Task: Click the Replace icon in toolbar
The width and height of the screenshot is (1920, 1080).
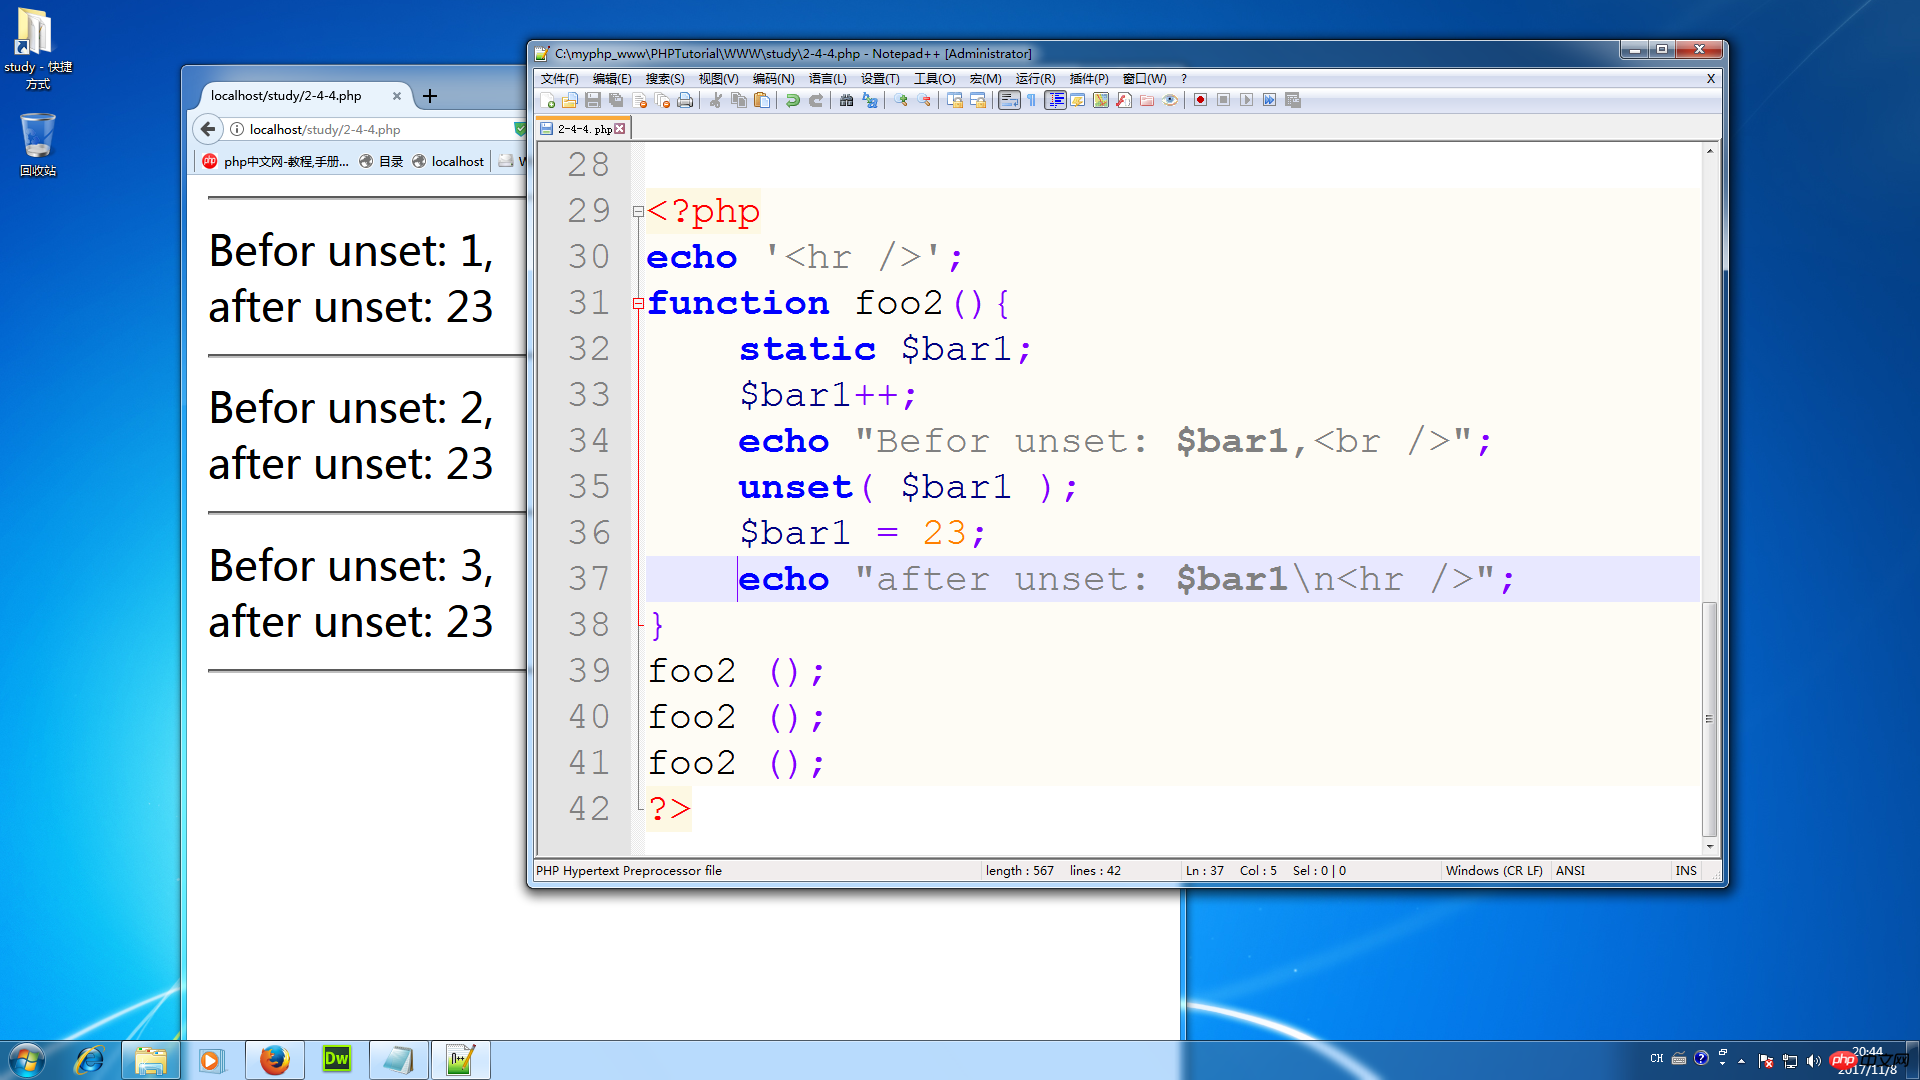Action: tap(870, 100)
